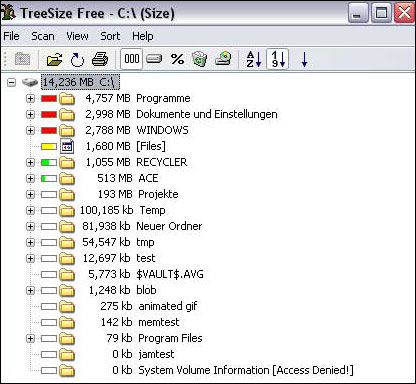Collapse the C:\ root node
Viewport: 416px width, 384px height.
(x=11, y=82)
